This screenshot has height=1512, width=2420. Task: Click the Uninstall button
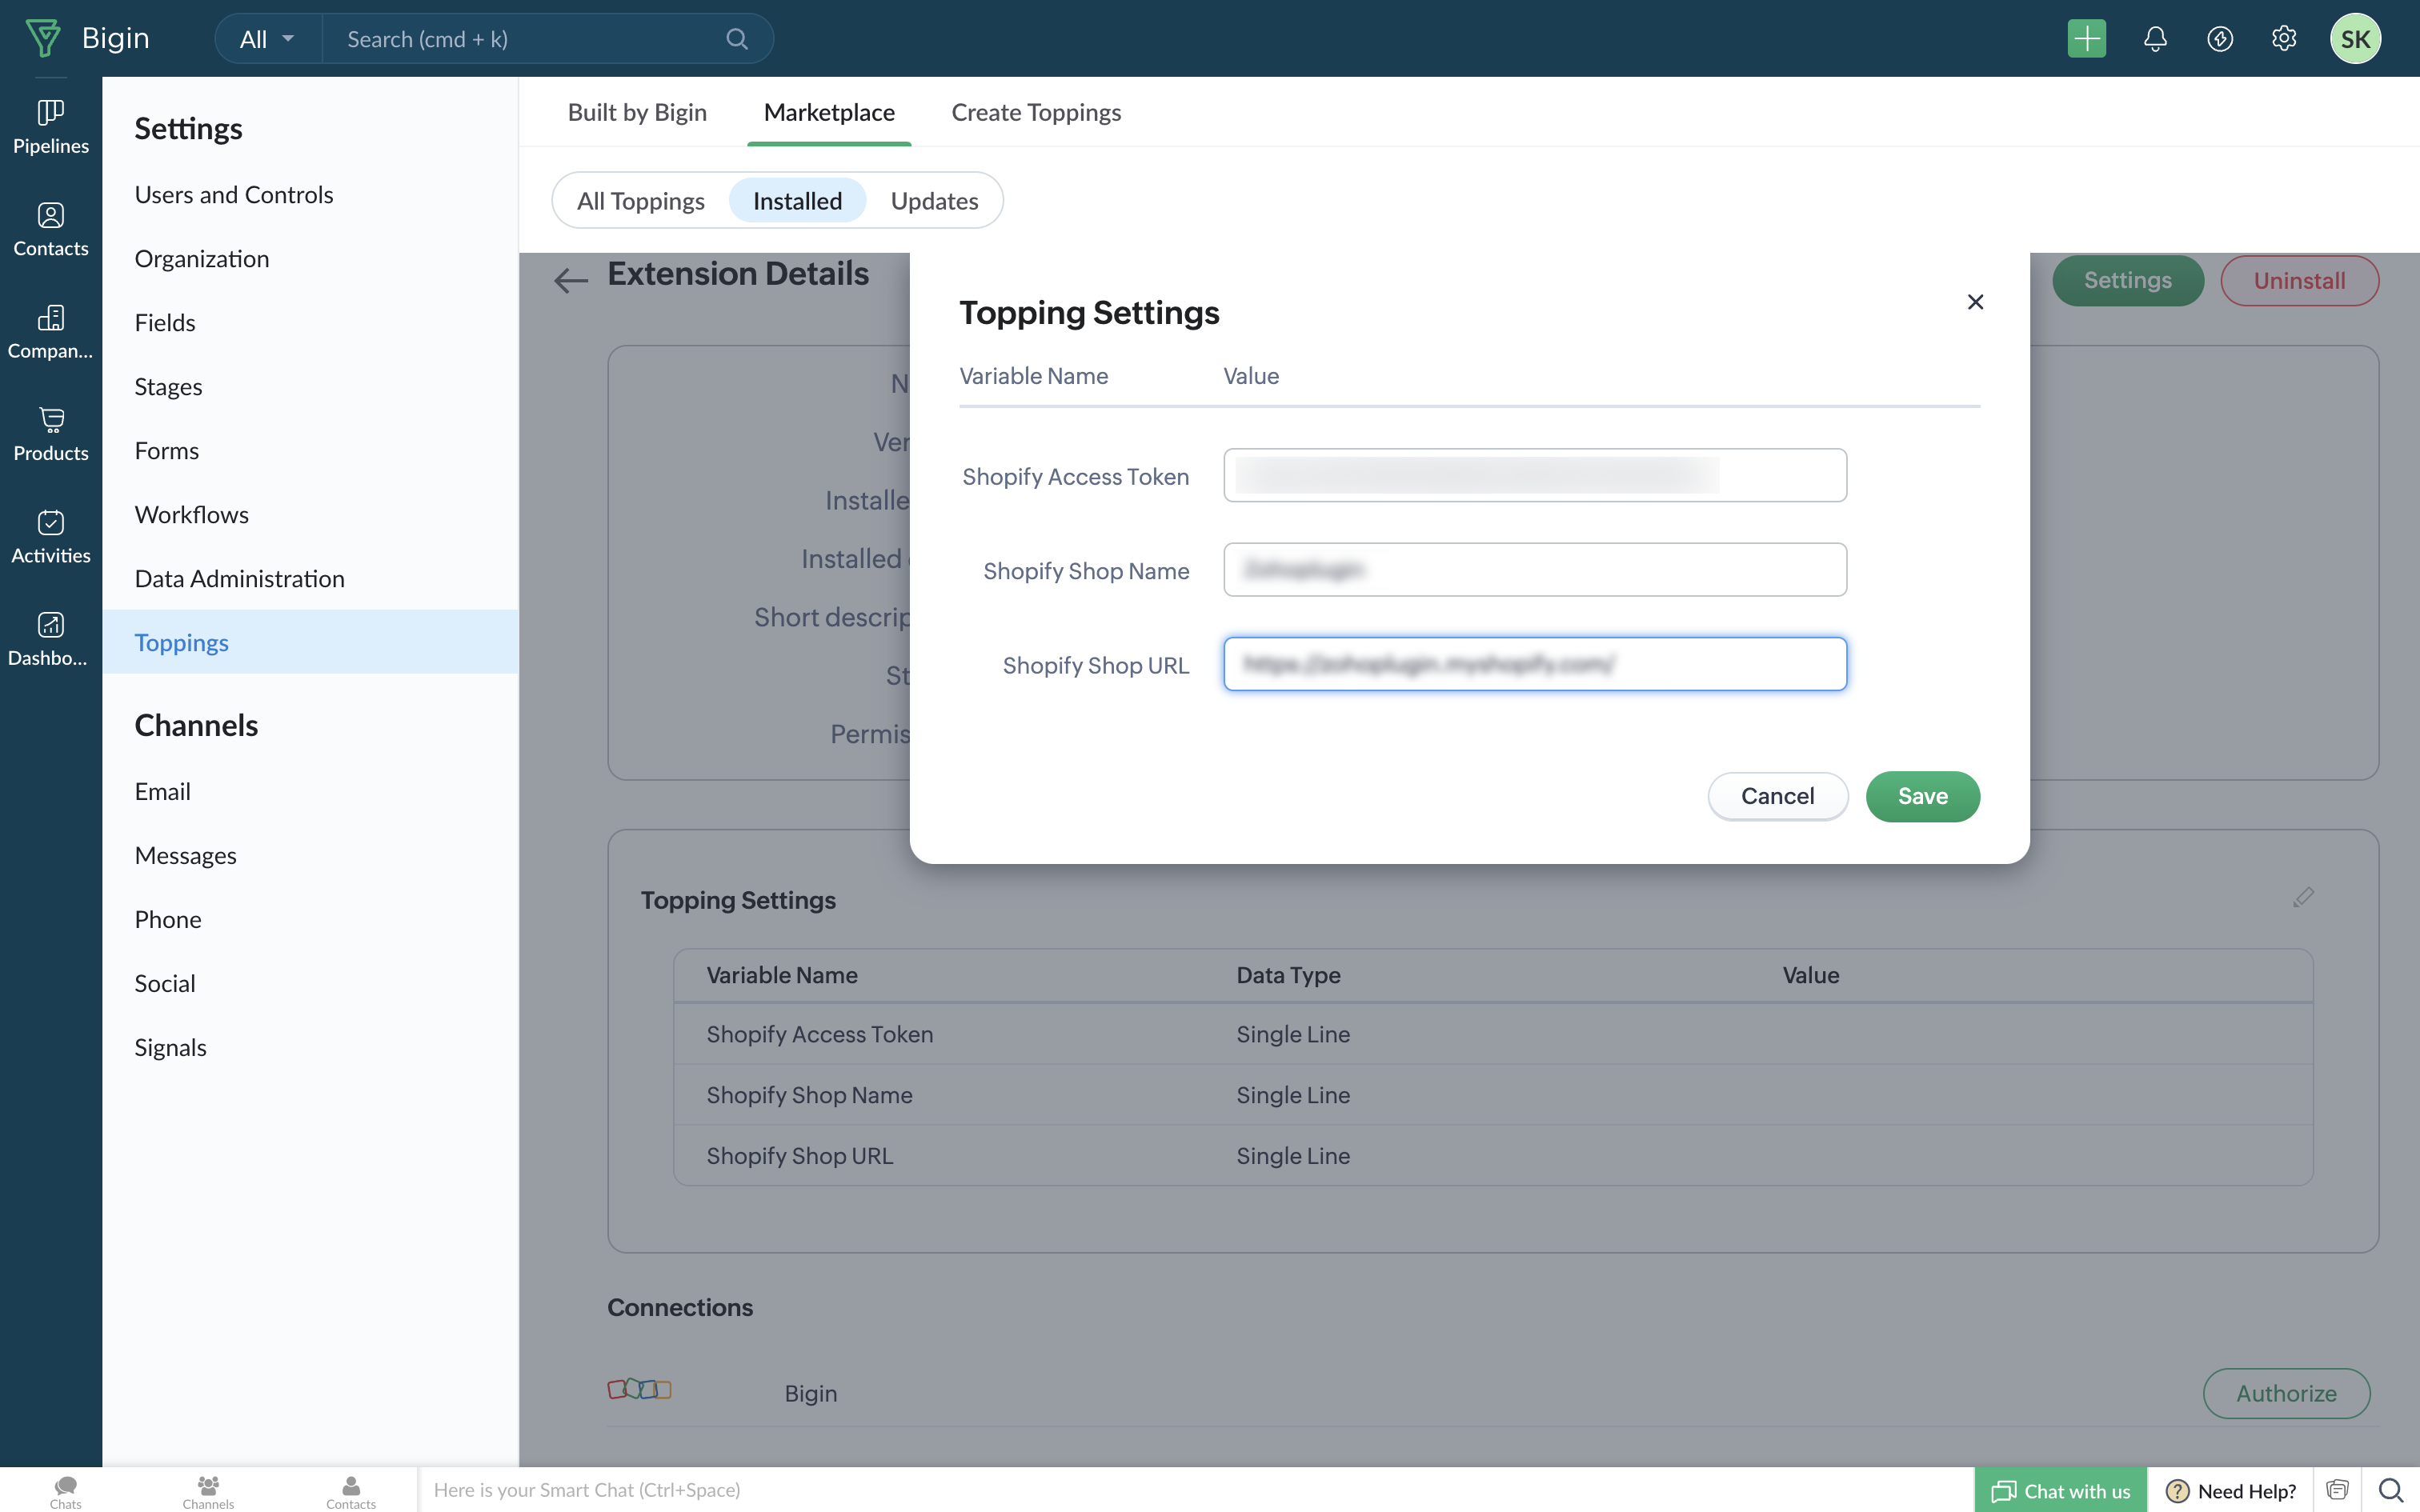(x=2299, y=281)
